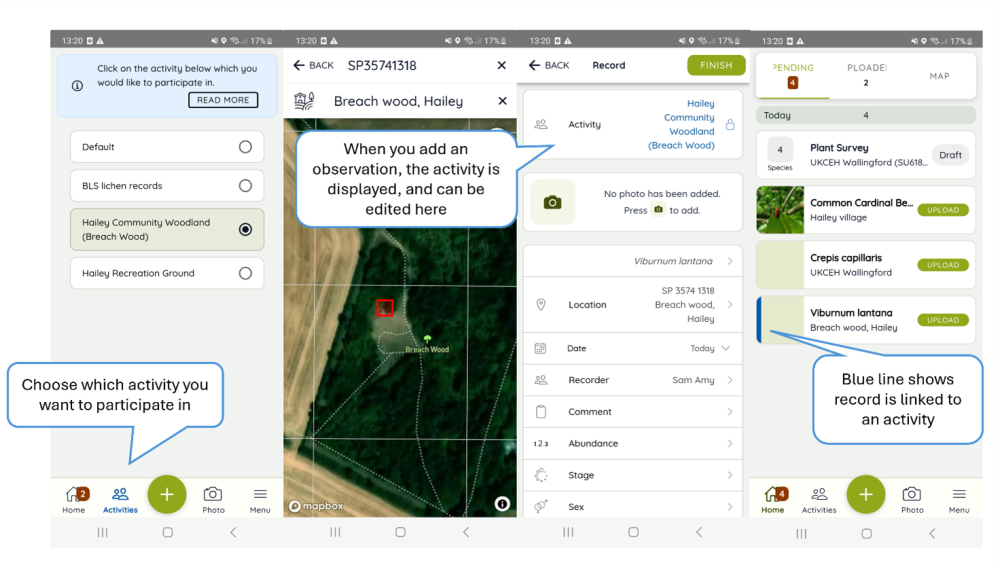Tap green plus button in first screen
This screenshot has height=565, width=1000.
click(166, 494)
